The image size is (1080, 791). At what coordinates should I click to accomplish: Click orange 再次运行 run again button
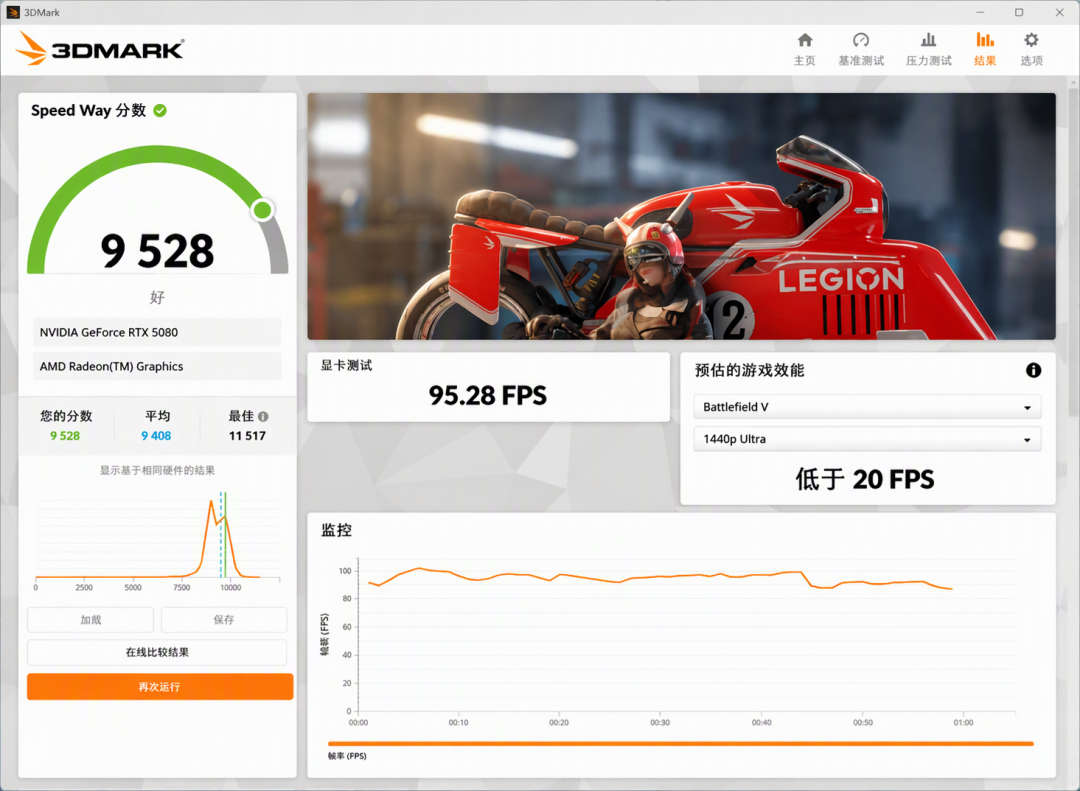point(160,686)
